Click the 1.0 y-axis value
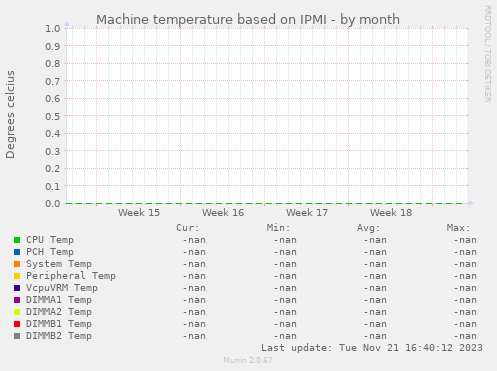 pyautogui.click(x=53, y=28)
